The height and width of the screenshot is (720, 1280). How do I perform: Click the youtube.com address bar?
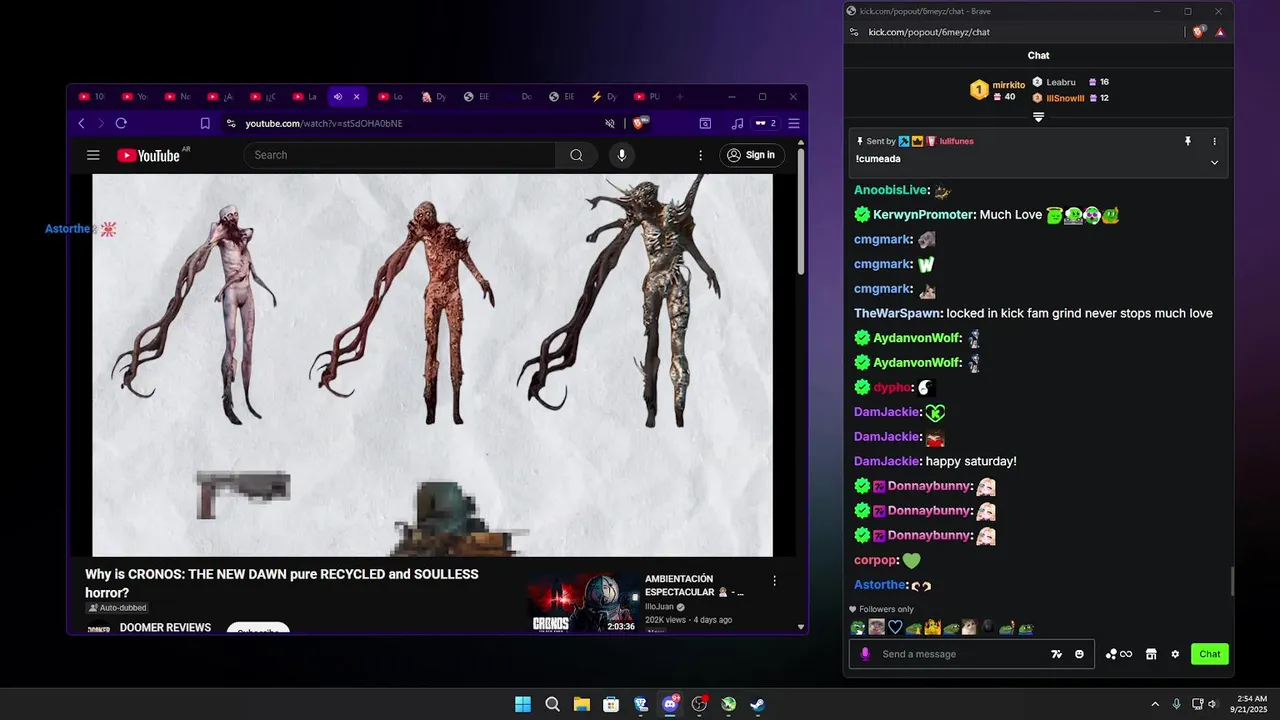point(420,123)
